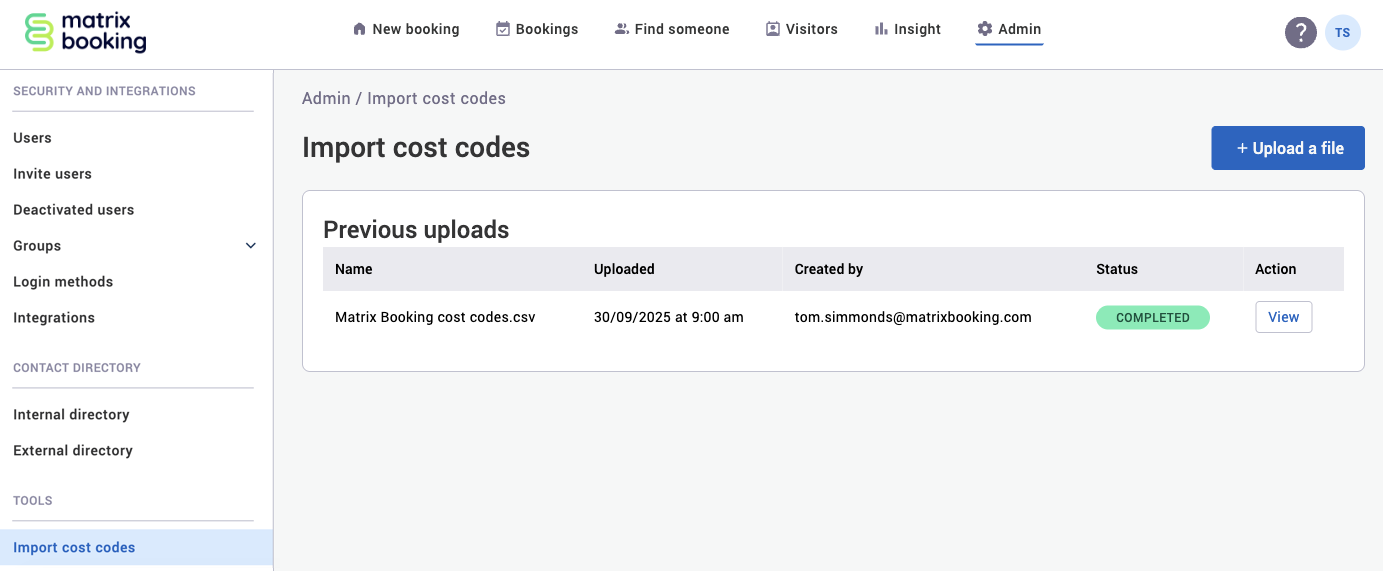Click the badge icon beside Visitors

773,29
